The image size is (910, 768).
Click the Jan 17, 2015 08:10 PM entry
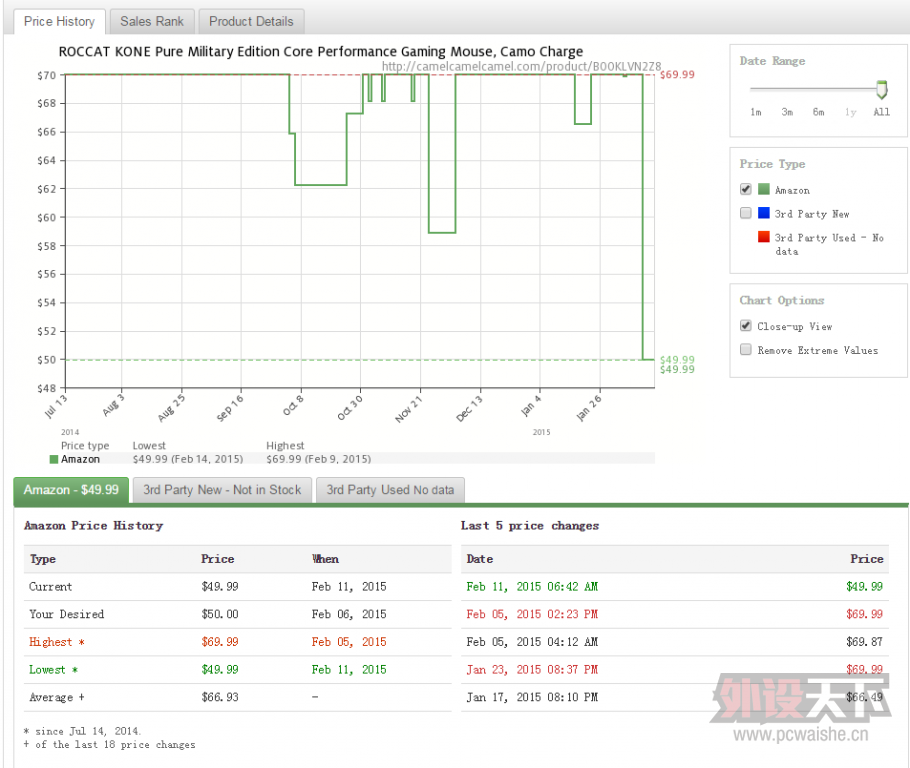pos(532,697)
